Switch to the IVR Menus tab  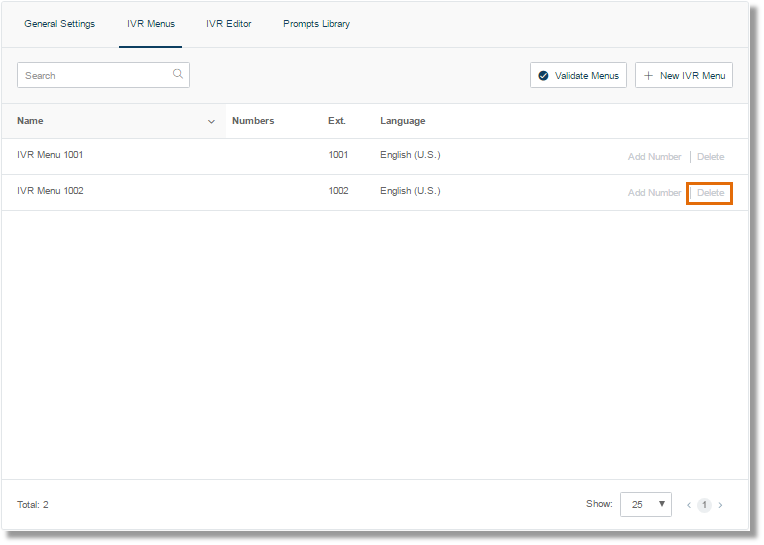(x=151, y=23)
